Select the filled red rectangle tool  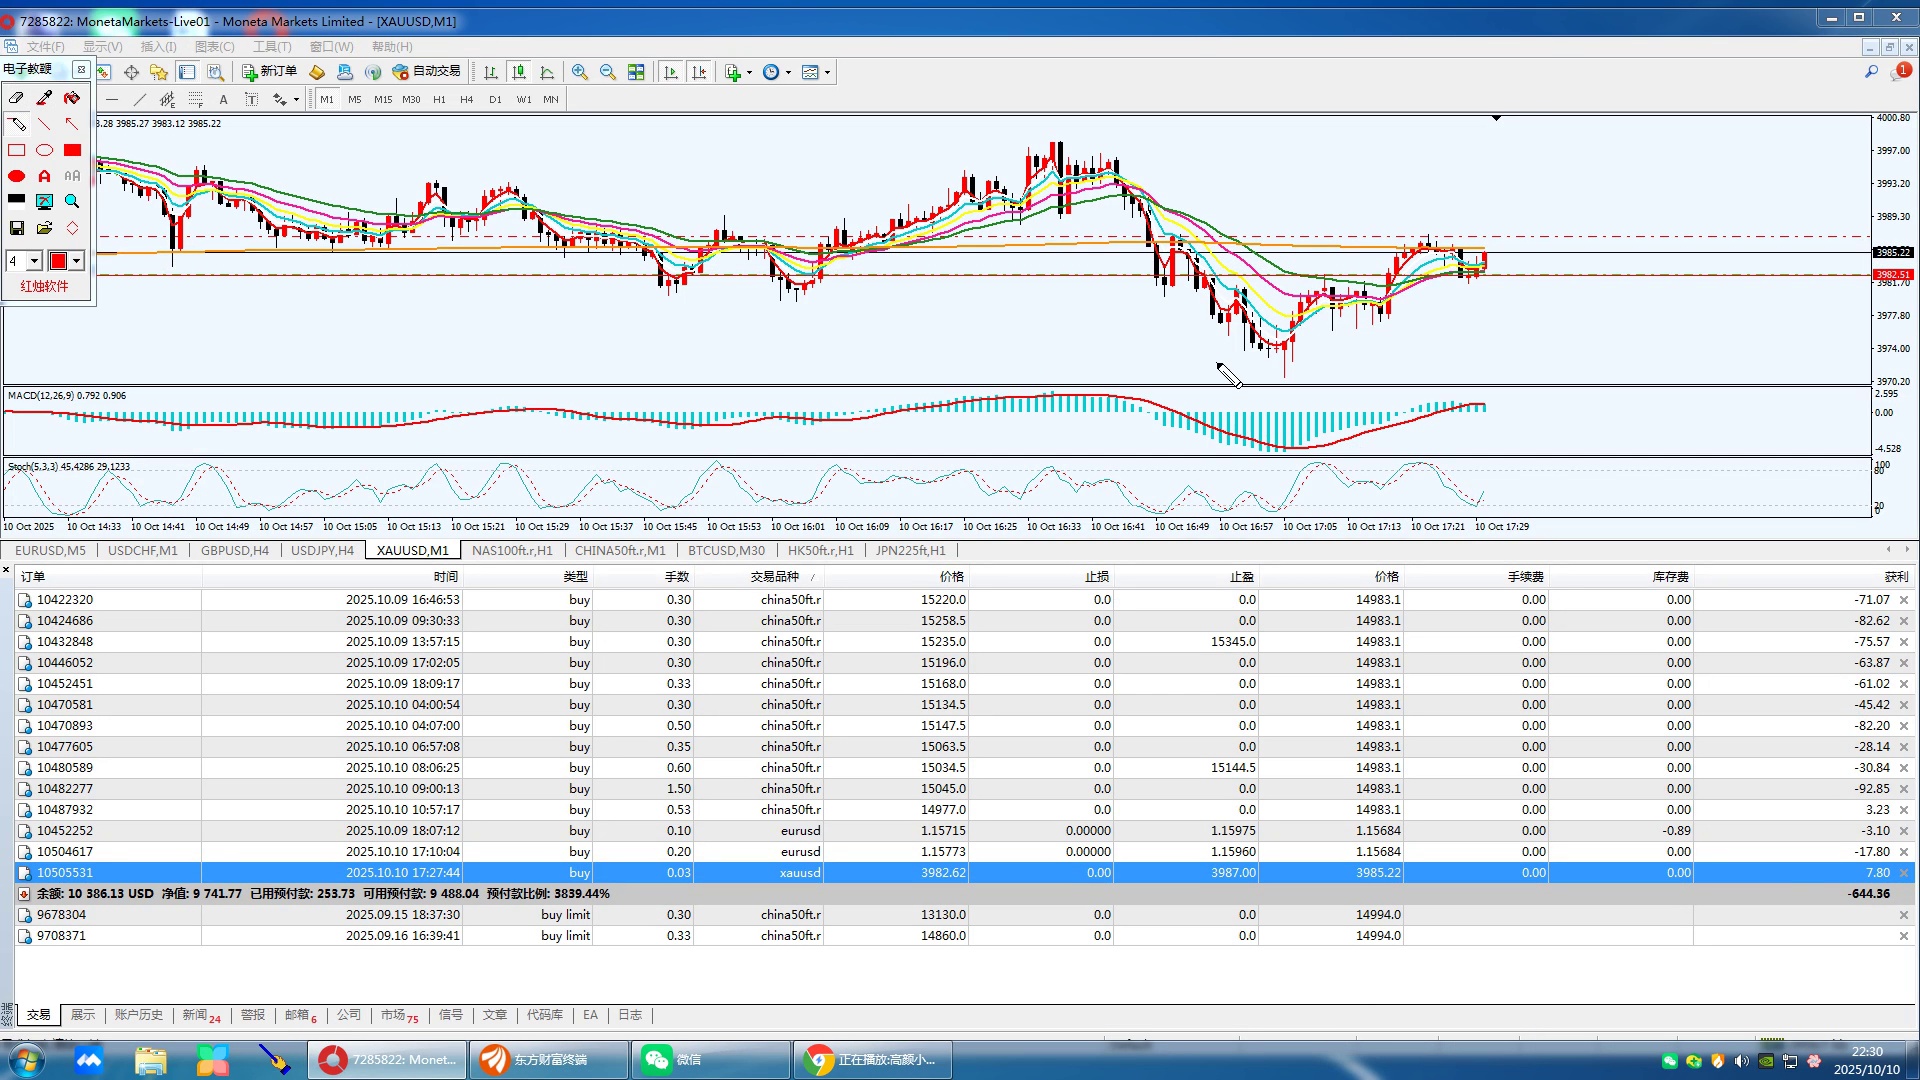[72, 150]
